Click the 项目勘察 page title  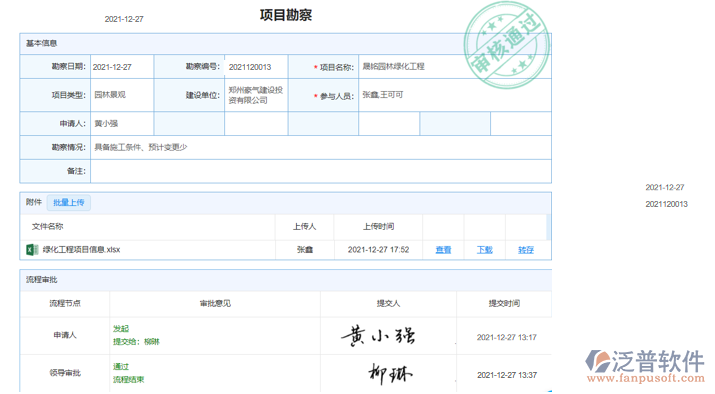coord(286,16)
